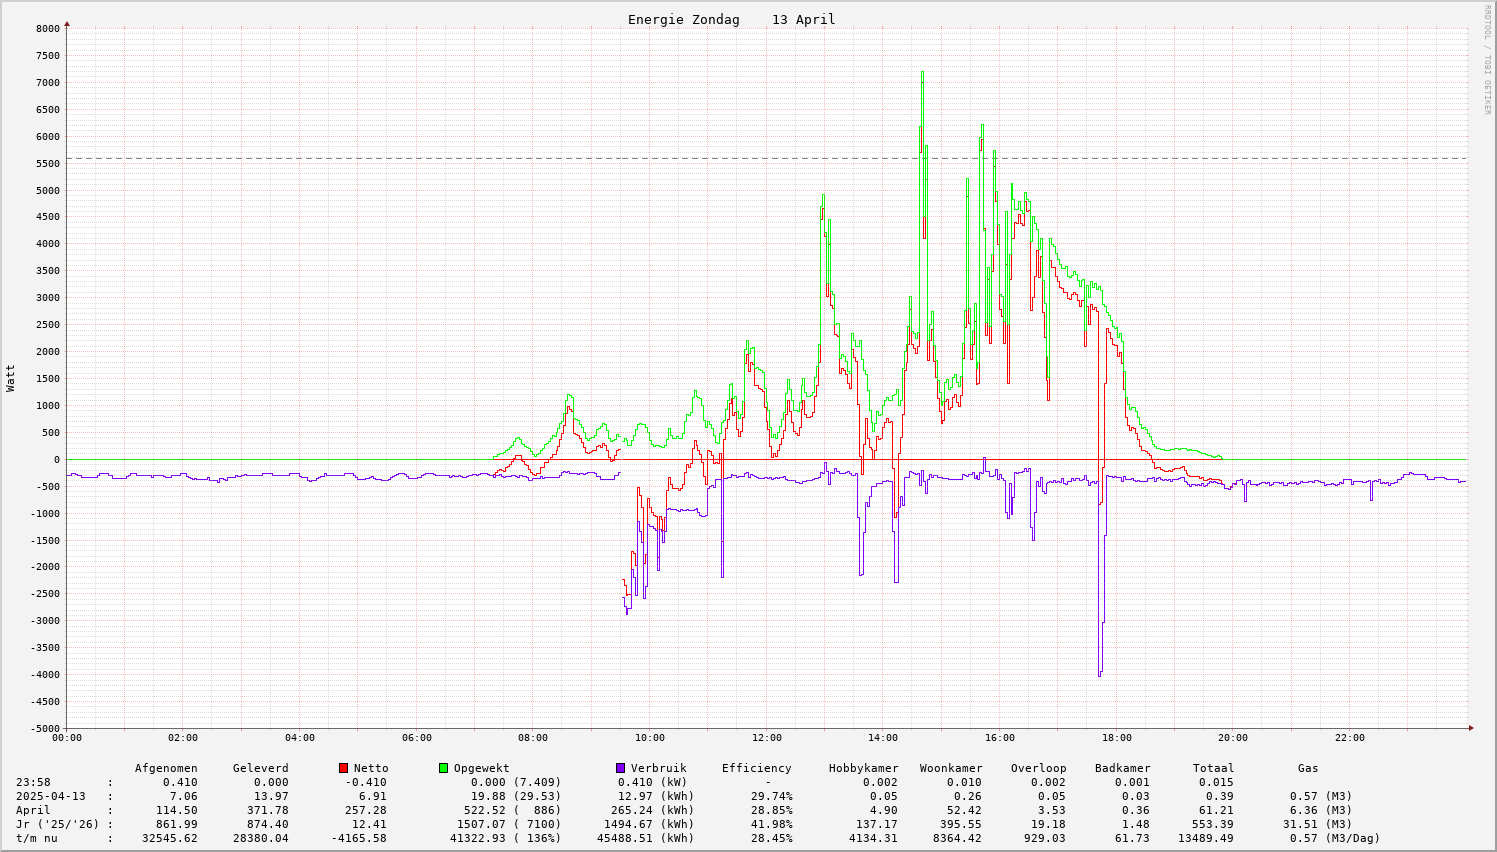Click the green Opgewekt legend swatch
Screen dimensions: 1497x852
(443, 768)
